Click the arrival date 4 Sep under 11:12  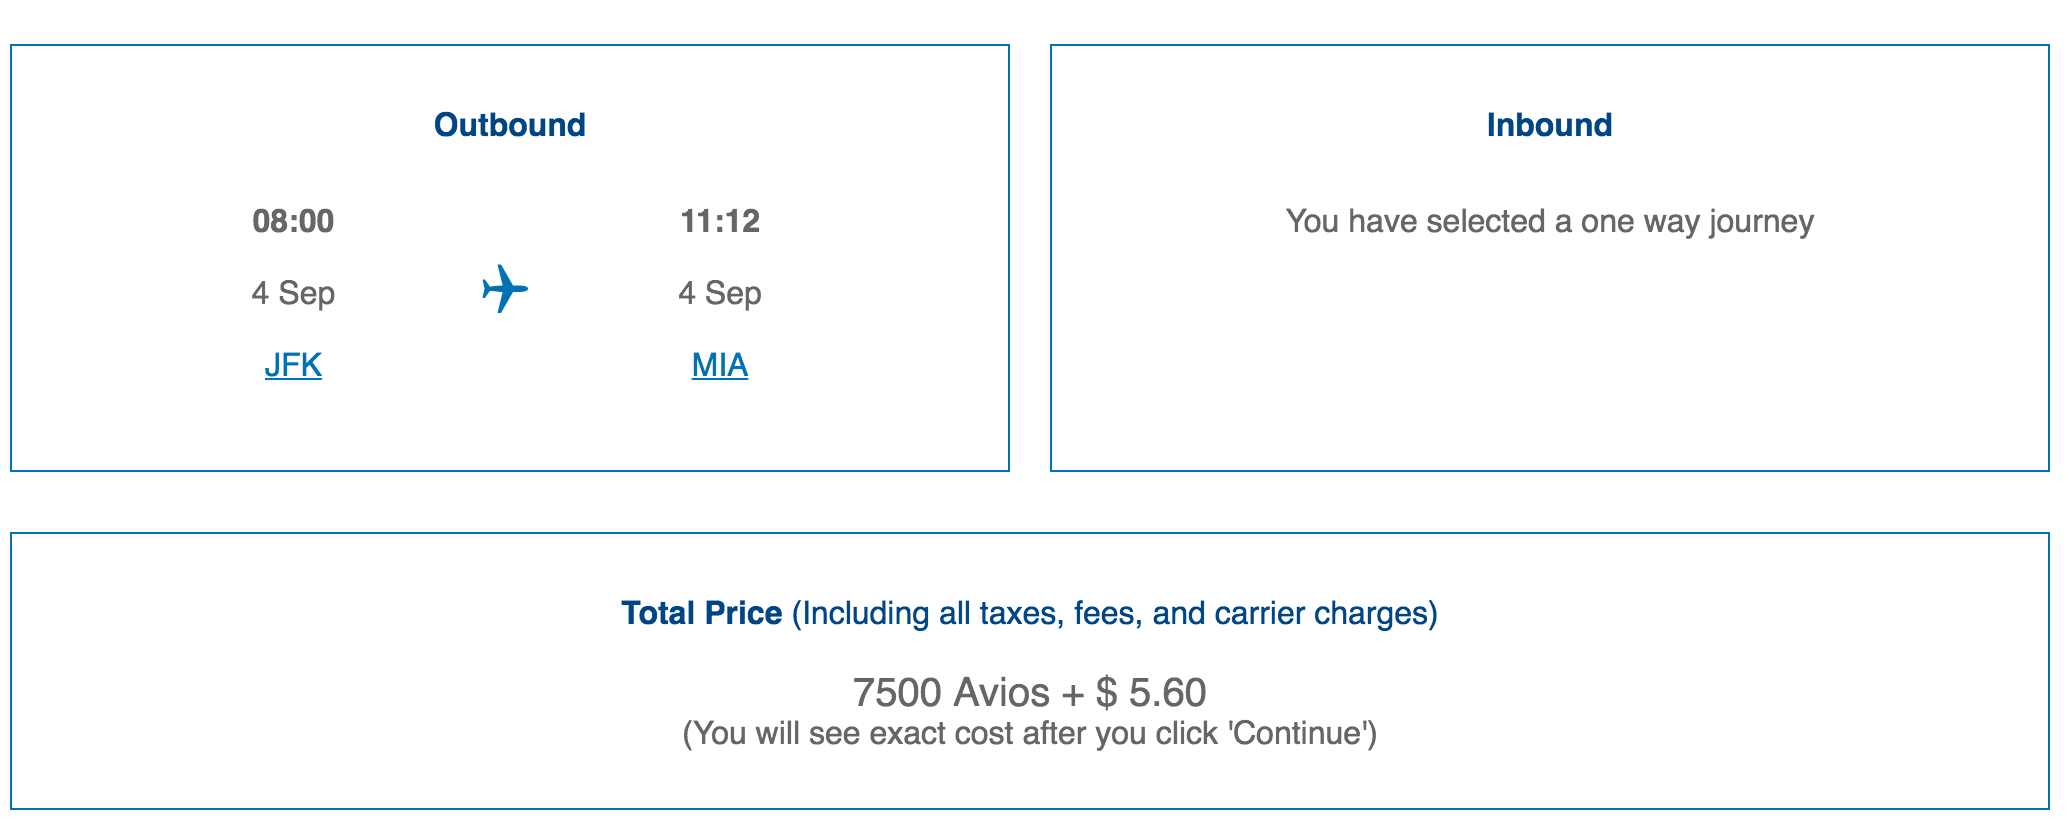point(720,293)
